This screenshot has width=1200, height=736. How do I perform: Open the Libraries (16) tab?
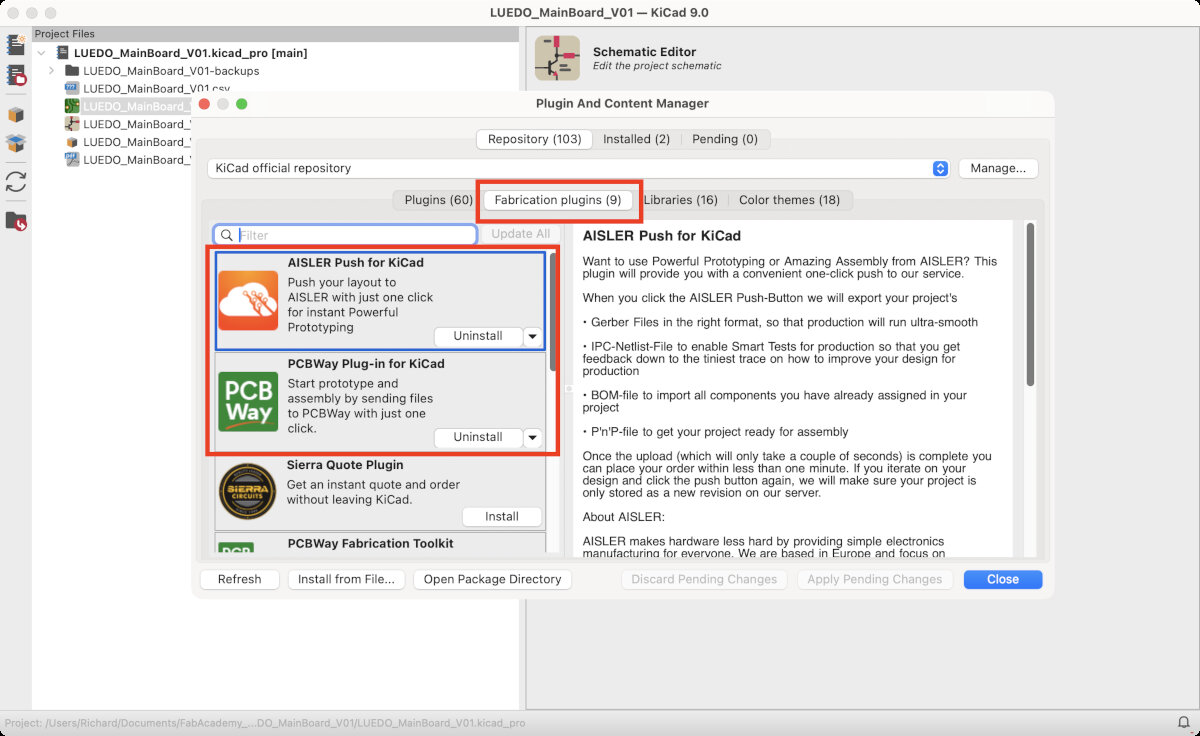tap(680, 200)
